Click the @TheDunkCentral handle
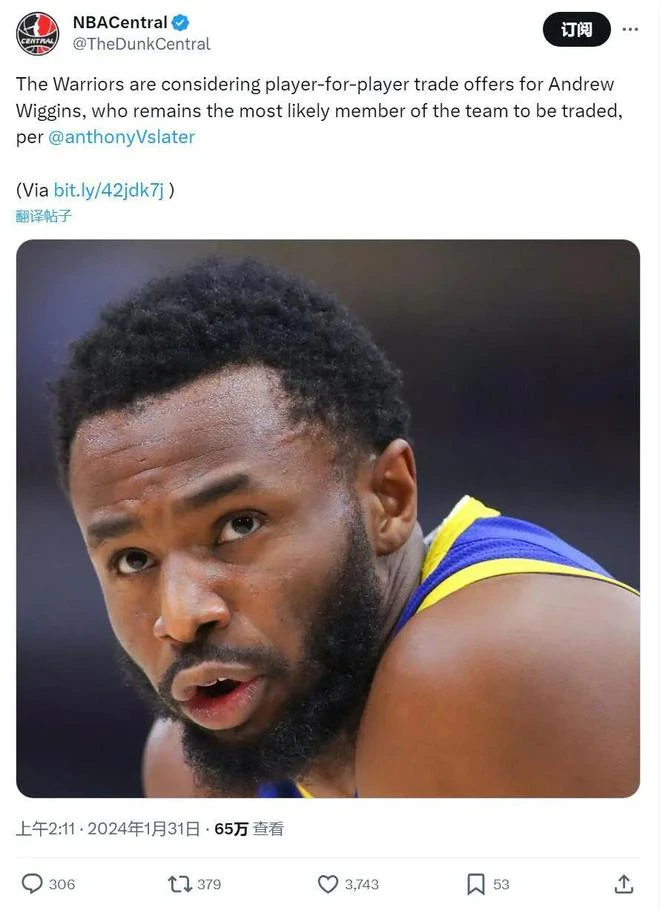660x910 pixels. click(141, 44)
